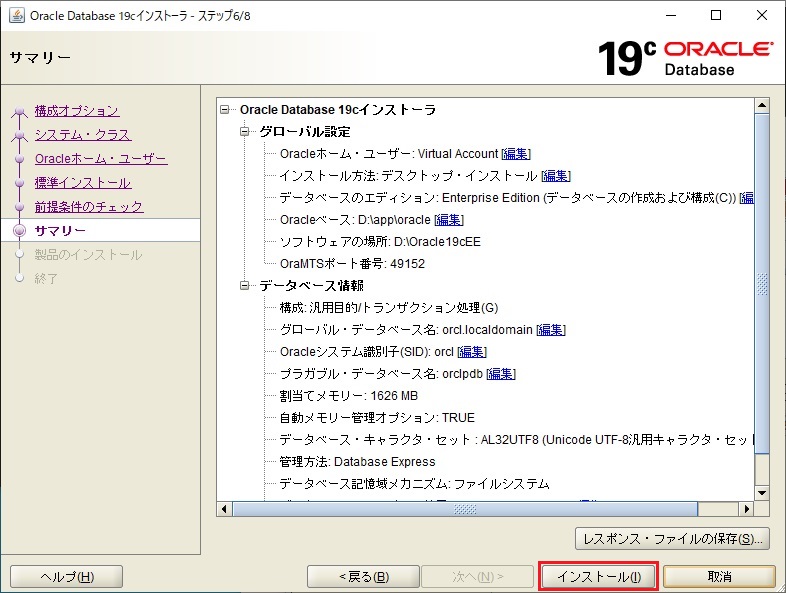Click the horizontal scrollbar left arrow
The image size is (786, 593).
(x=224, y=509)
